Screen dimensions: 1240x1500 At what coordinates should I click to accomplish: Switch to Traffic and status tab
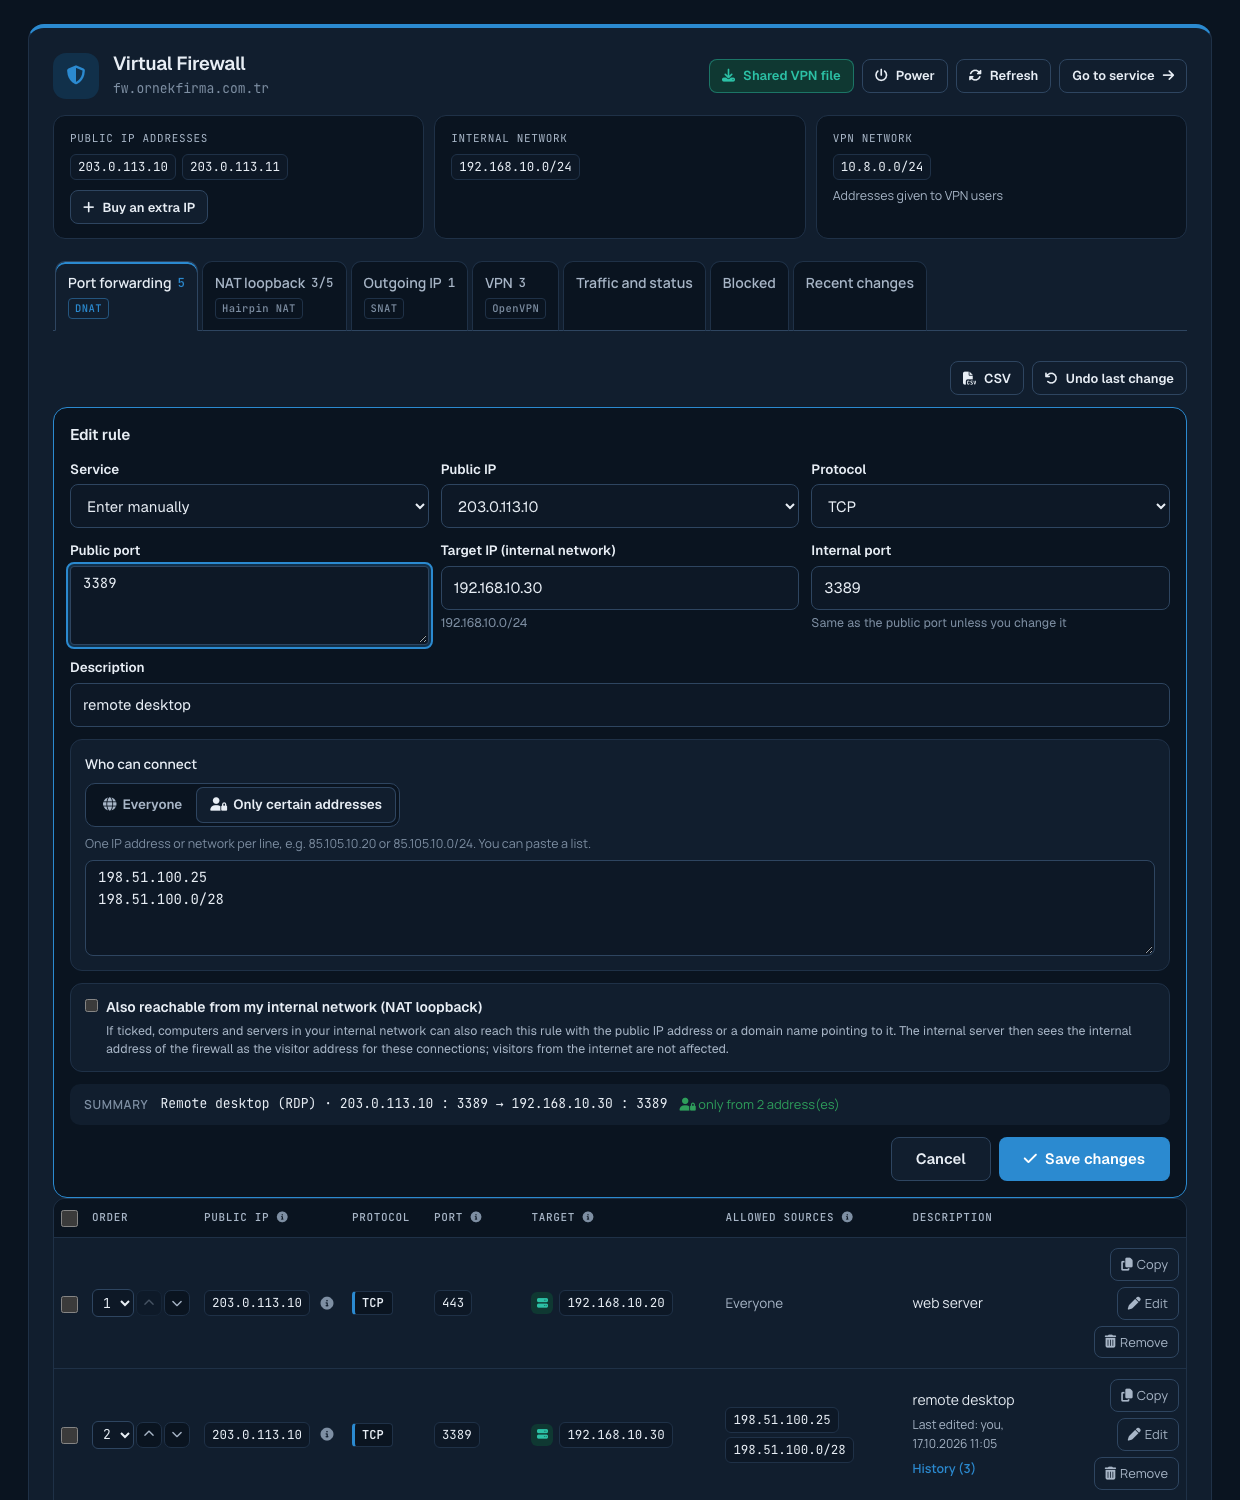tap(634, 296)
